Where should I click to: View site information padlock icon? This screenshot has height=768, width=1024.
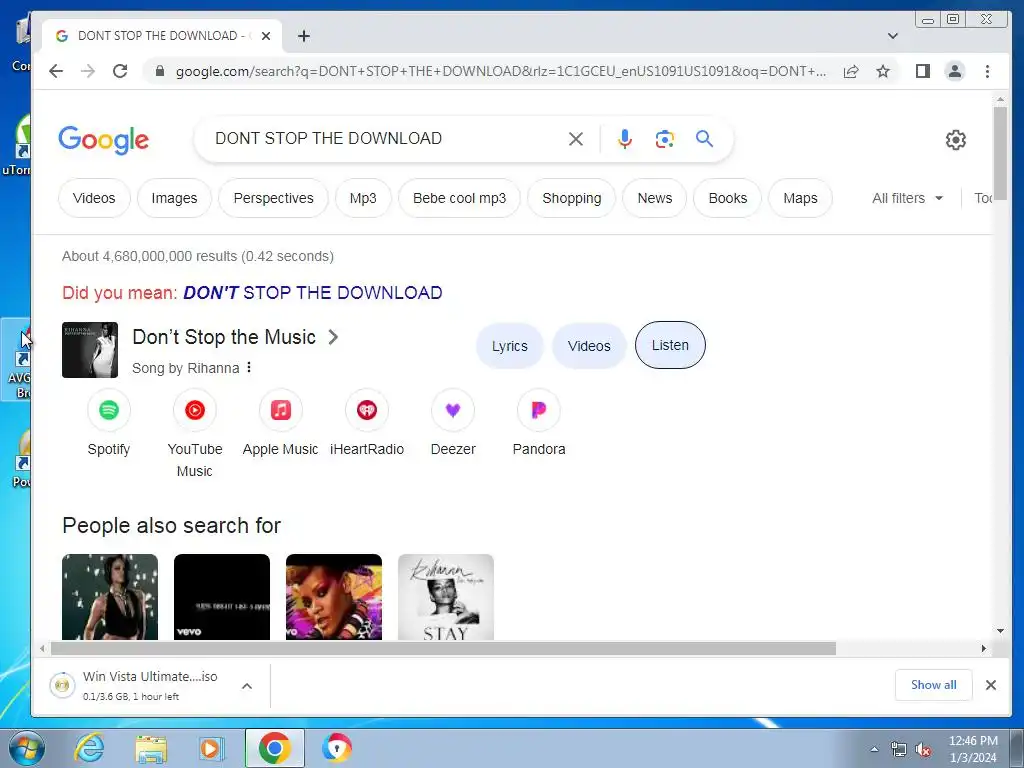click(160, 71)
